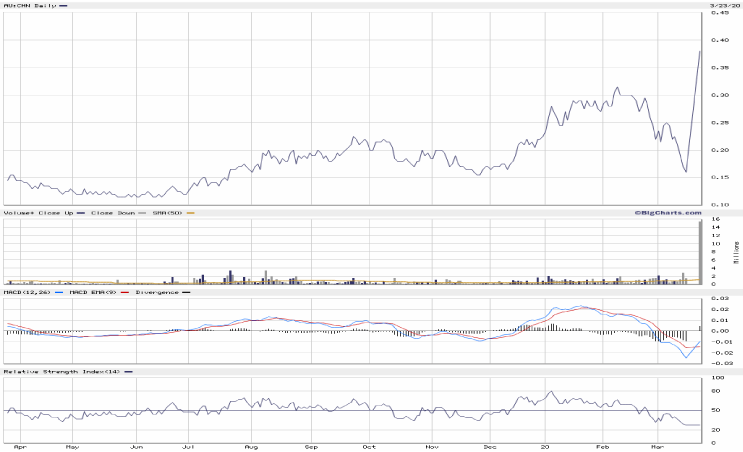Click the 3/23/20 date label
The height and width of the screenshot is (452, 743).
(x=719, y=6)
